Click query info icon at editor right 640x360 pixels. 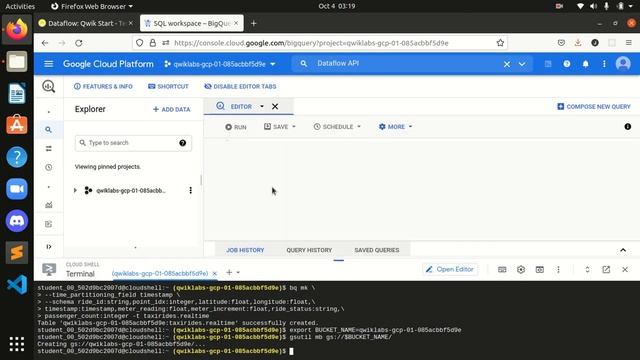pyautogui.click(x=628, y=127)
